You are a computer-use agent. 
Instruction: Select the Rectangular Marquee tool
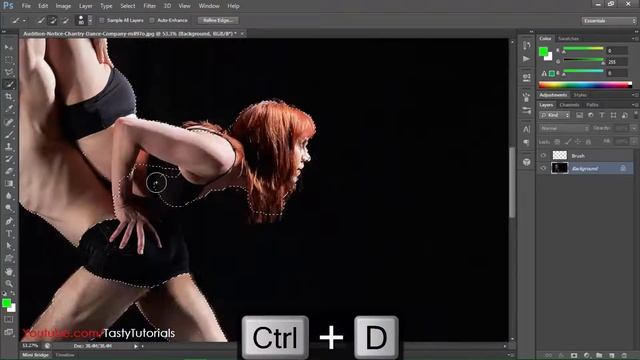coord(9,60)
